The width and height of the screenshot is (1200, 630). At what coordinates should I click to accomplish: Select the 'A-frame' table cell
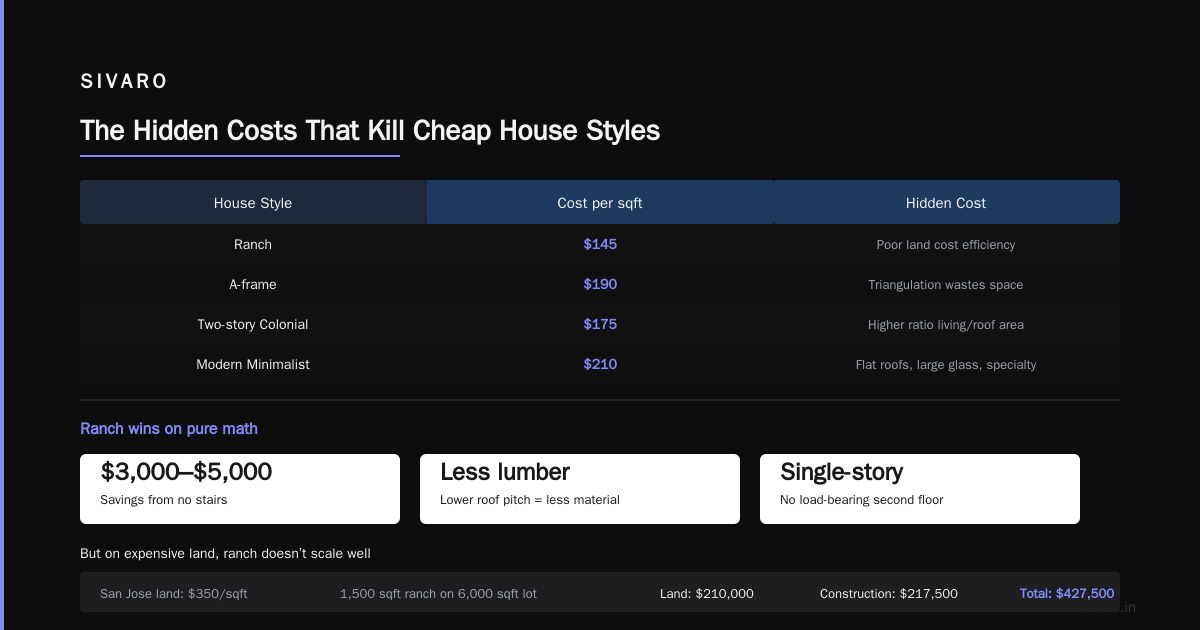pos(253,284)
